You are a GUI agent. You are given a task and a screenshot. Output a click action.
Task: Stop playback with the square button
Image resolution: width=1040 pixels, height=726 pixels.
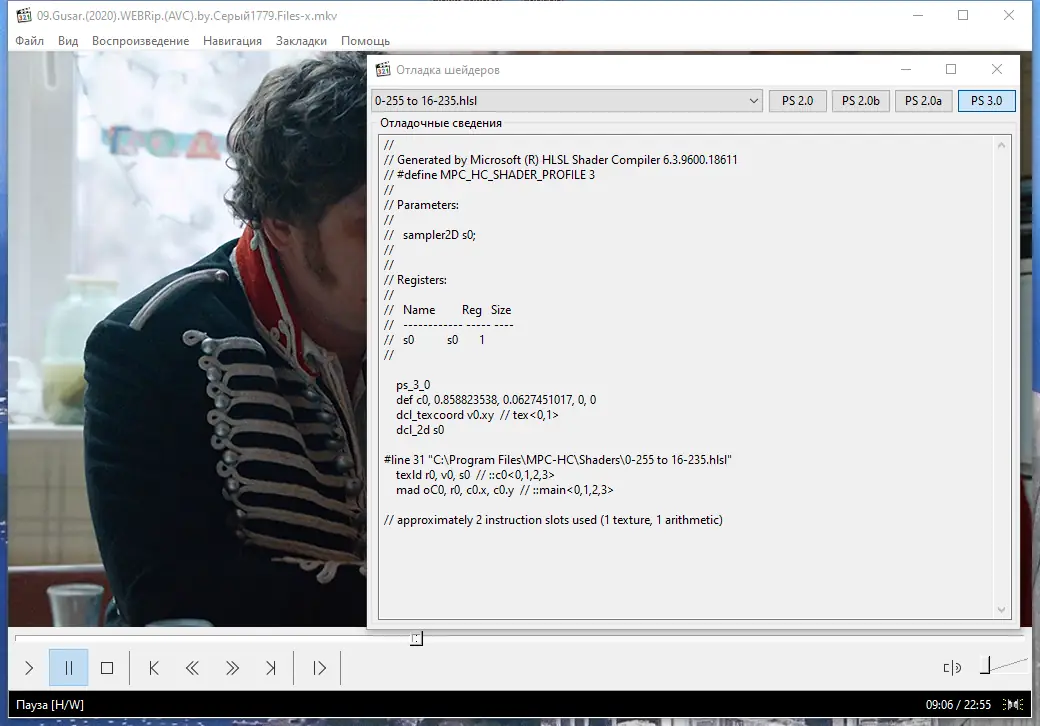107,668
